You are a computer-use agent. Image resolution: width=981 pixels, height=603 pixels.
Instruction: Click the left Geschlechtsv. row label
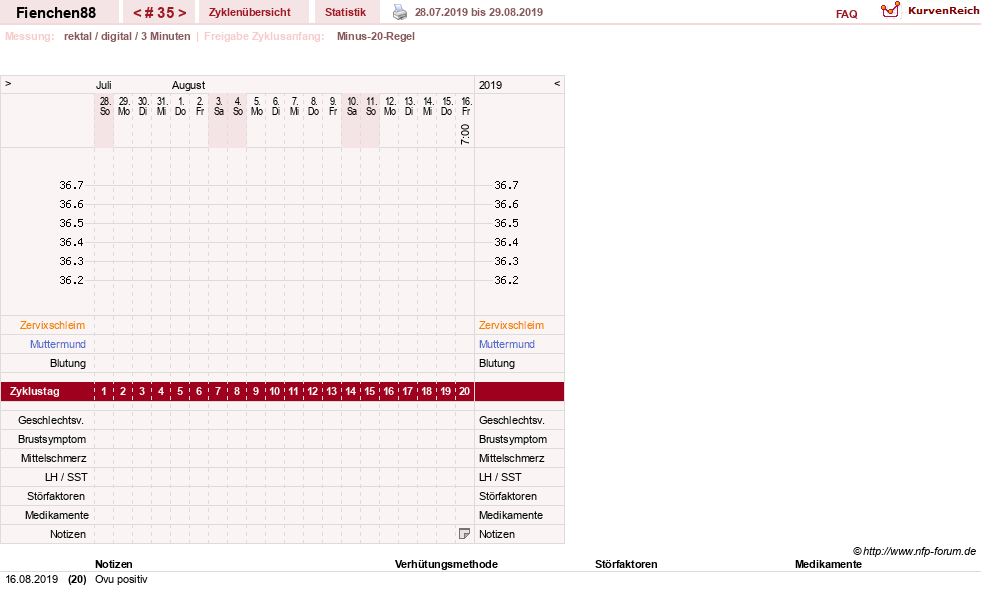coord(51,420)
